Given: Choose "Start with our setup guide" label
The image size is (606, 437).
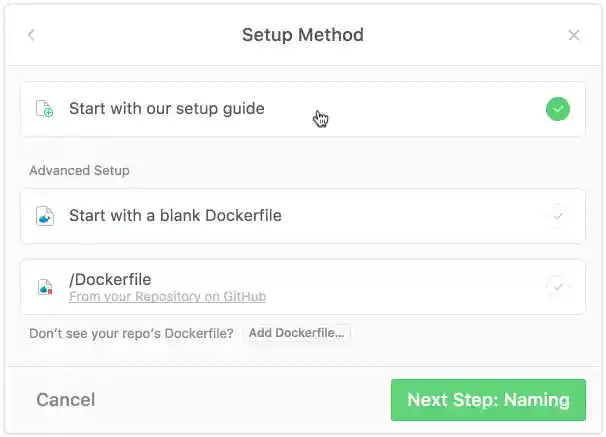Looking at the screenshot, I should pyautogui.click(x=167, y=109).
